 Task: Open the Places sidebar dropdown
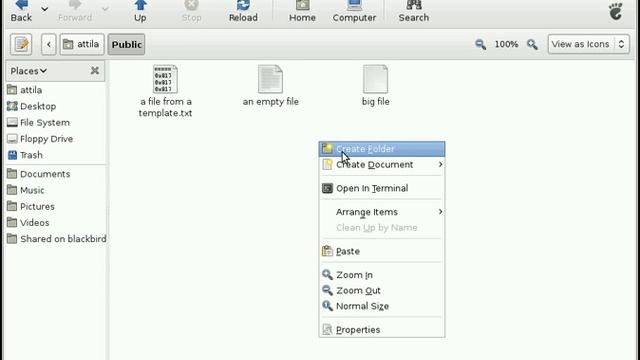(29, 71)
